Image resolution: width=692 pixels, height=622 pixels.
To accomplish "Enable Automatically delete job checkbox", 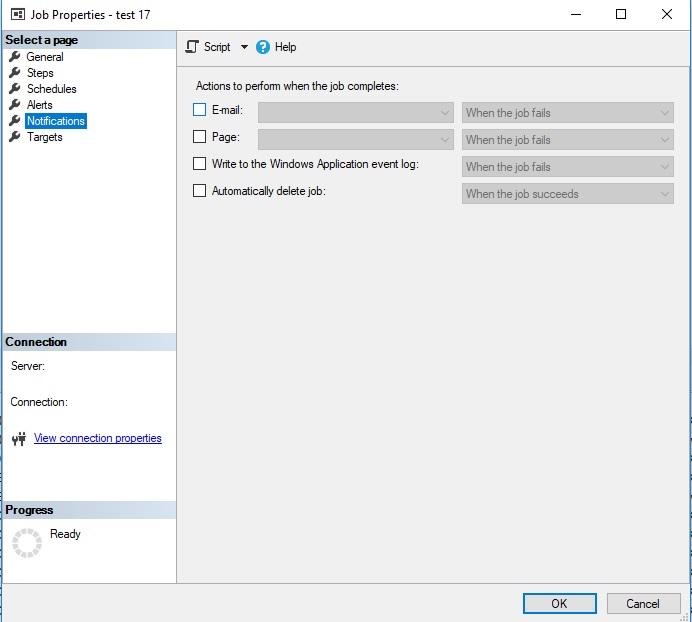I will 200,191.
